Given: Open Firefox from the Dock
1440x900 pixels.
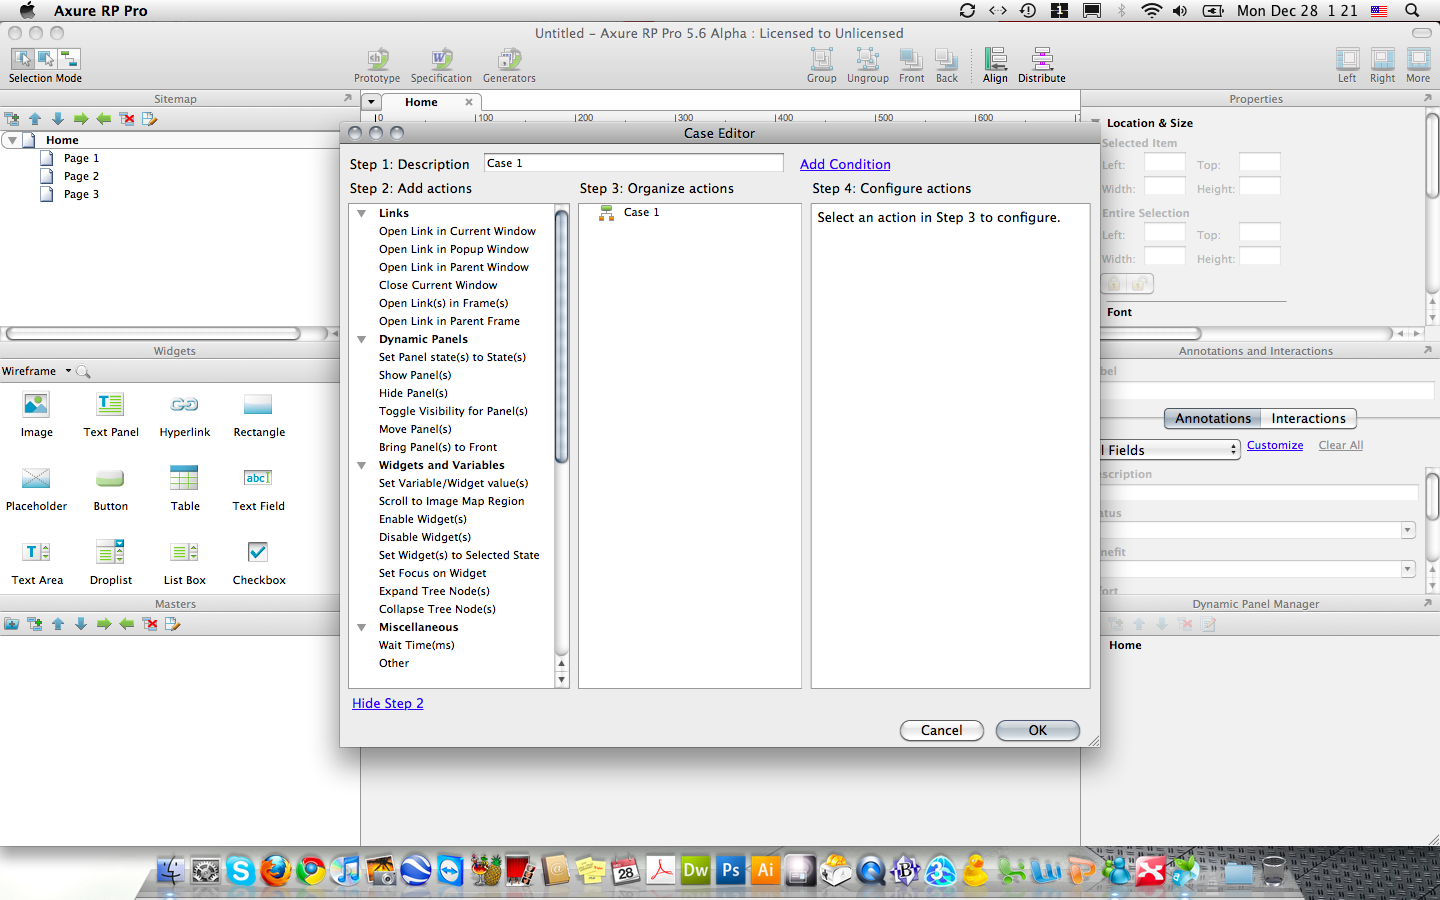Looking at the screenshot, I should tap(275, 871).
